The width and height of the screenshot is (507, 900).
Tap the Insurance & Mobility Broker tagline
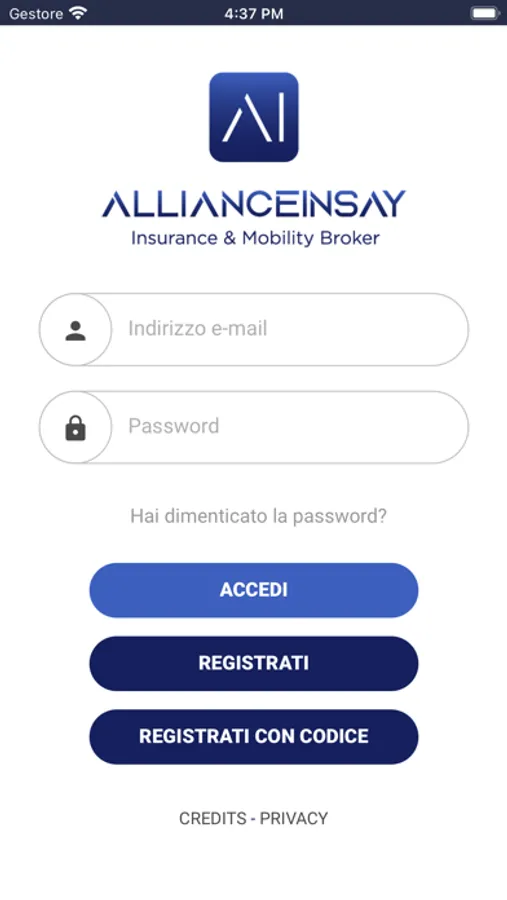coord(255,238)
